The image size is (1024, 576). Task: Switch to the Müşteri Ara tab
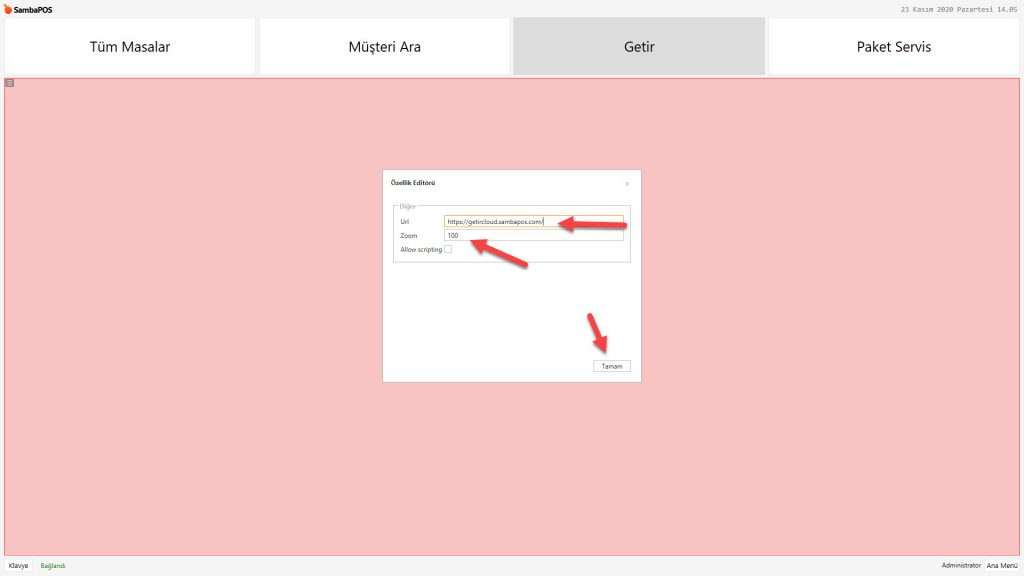click(x=384, y=47)
